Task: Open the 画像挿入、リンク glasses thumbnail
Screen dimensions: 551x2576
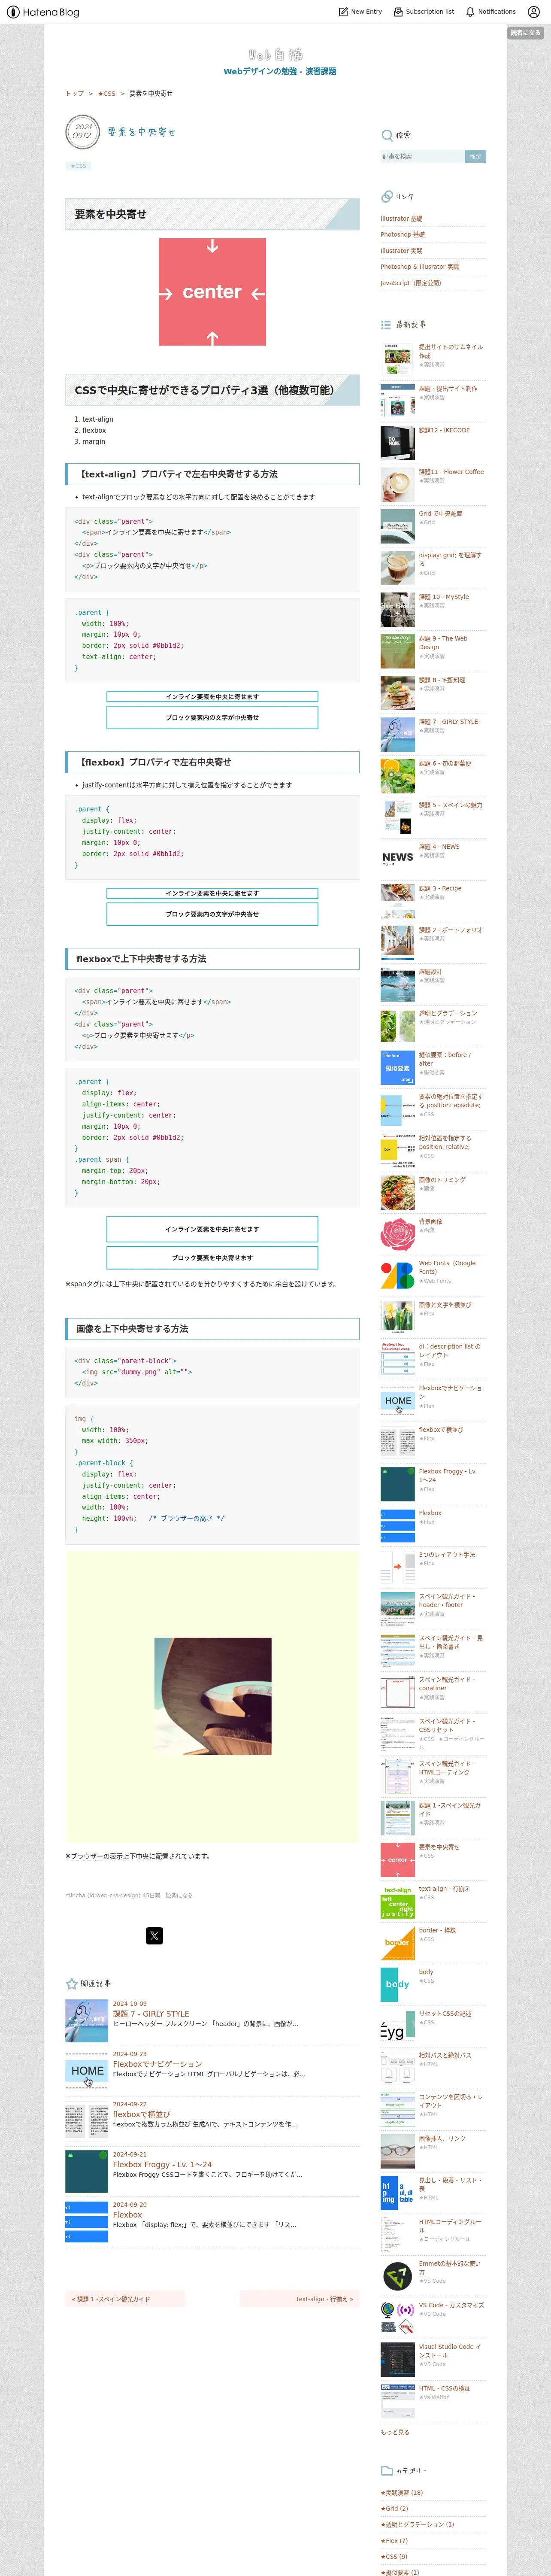Action: [397, 2151]
